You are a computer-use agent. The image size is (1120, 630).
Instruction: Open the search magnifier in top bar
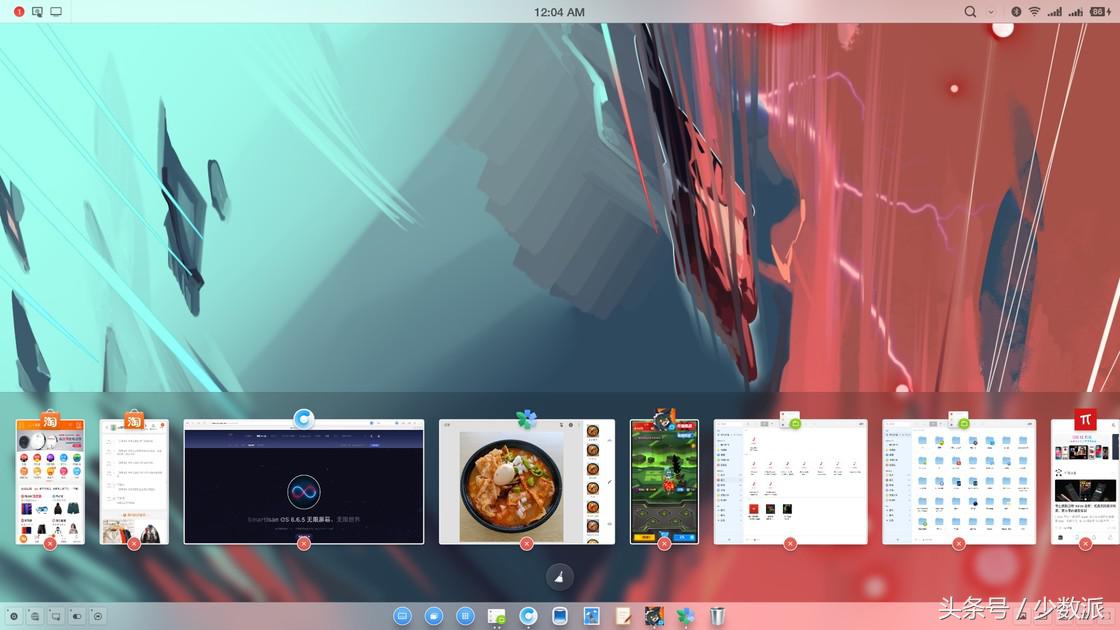click(970, 12)
